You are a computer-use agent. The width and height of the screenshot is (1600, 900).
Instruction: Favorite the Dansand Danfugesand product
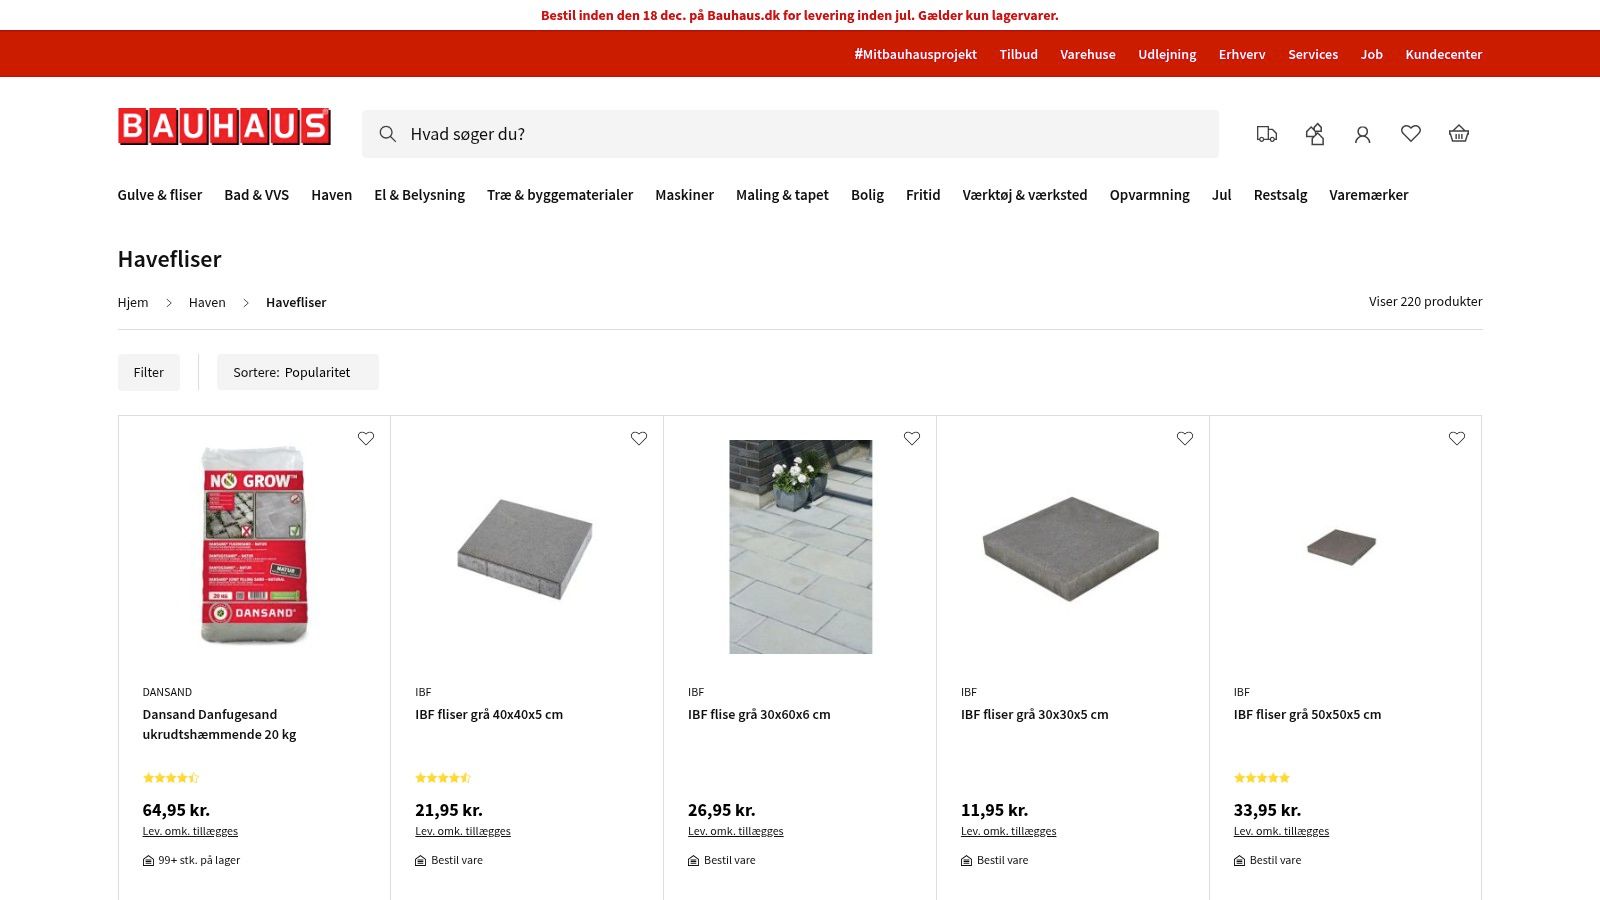366,438
